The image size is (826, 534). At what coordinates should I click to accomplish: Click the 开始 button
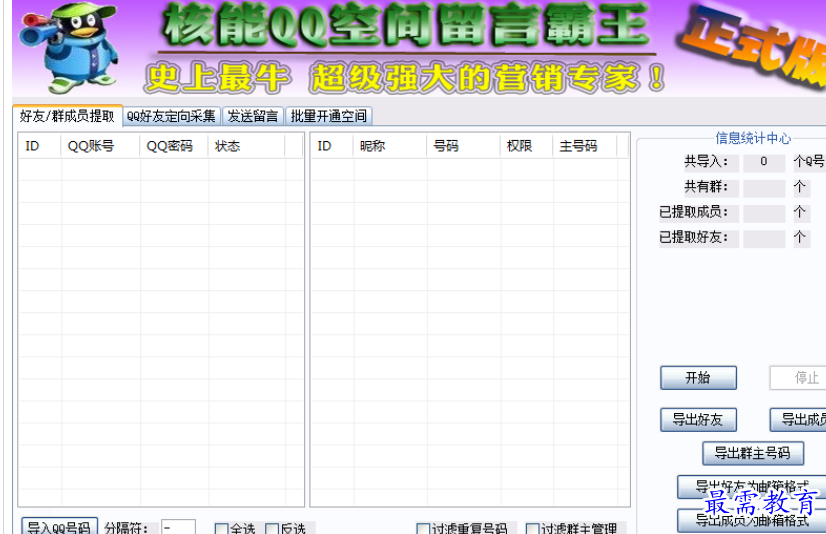698,378
